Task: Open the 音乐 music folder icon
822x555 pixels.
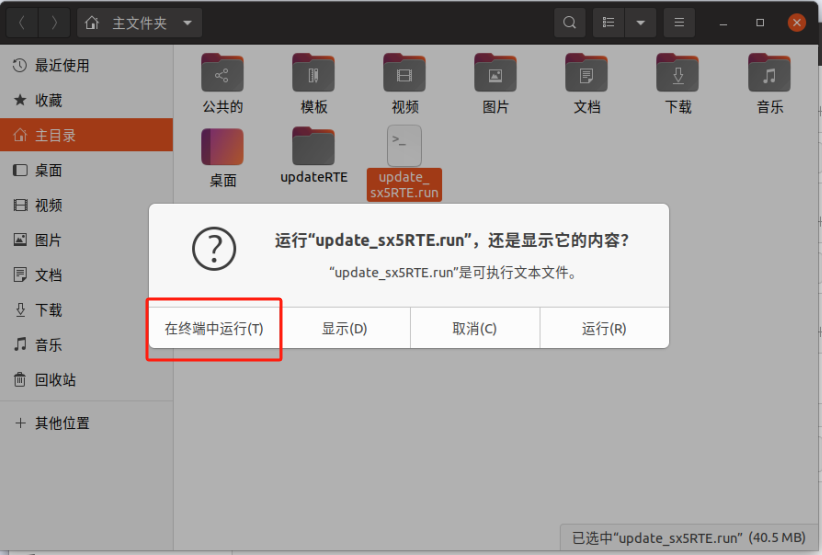Action: pos(769,74)
